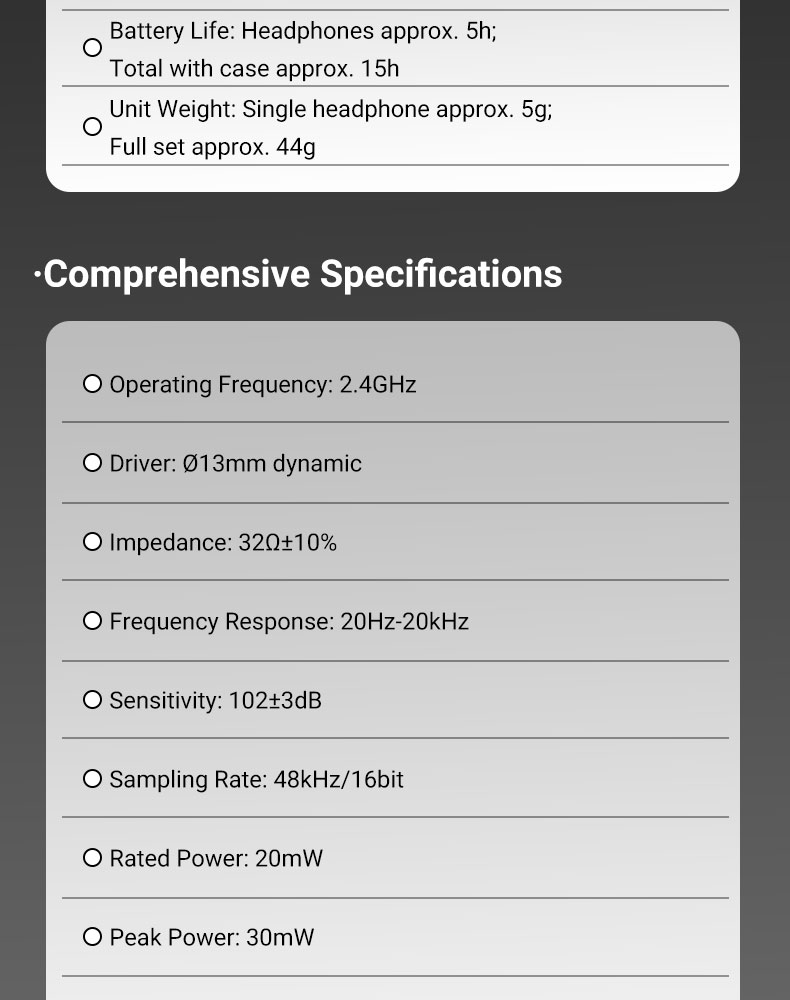Click the circle bullet before Frequency Response
790x1000 pixels.
tap(92, 621)
